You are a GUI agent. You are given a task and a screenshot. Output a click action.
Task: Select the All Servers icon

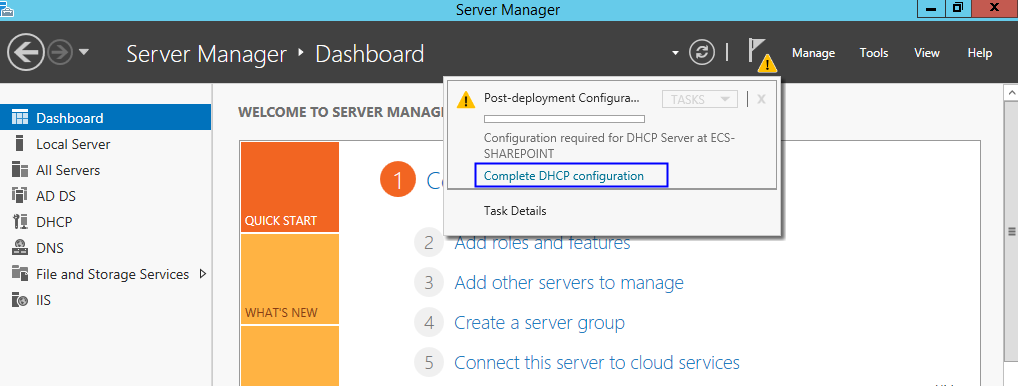(x=20, y=170)
